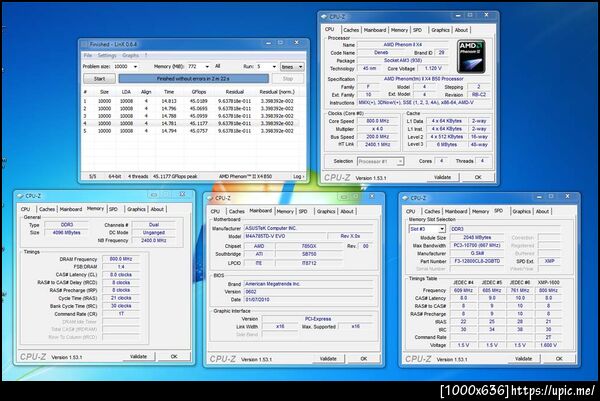
Task: Click Validate in the CPU-Z CPU window
Action: [x=442, y=177]
